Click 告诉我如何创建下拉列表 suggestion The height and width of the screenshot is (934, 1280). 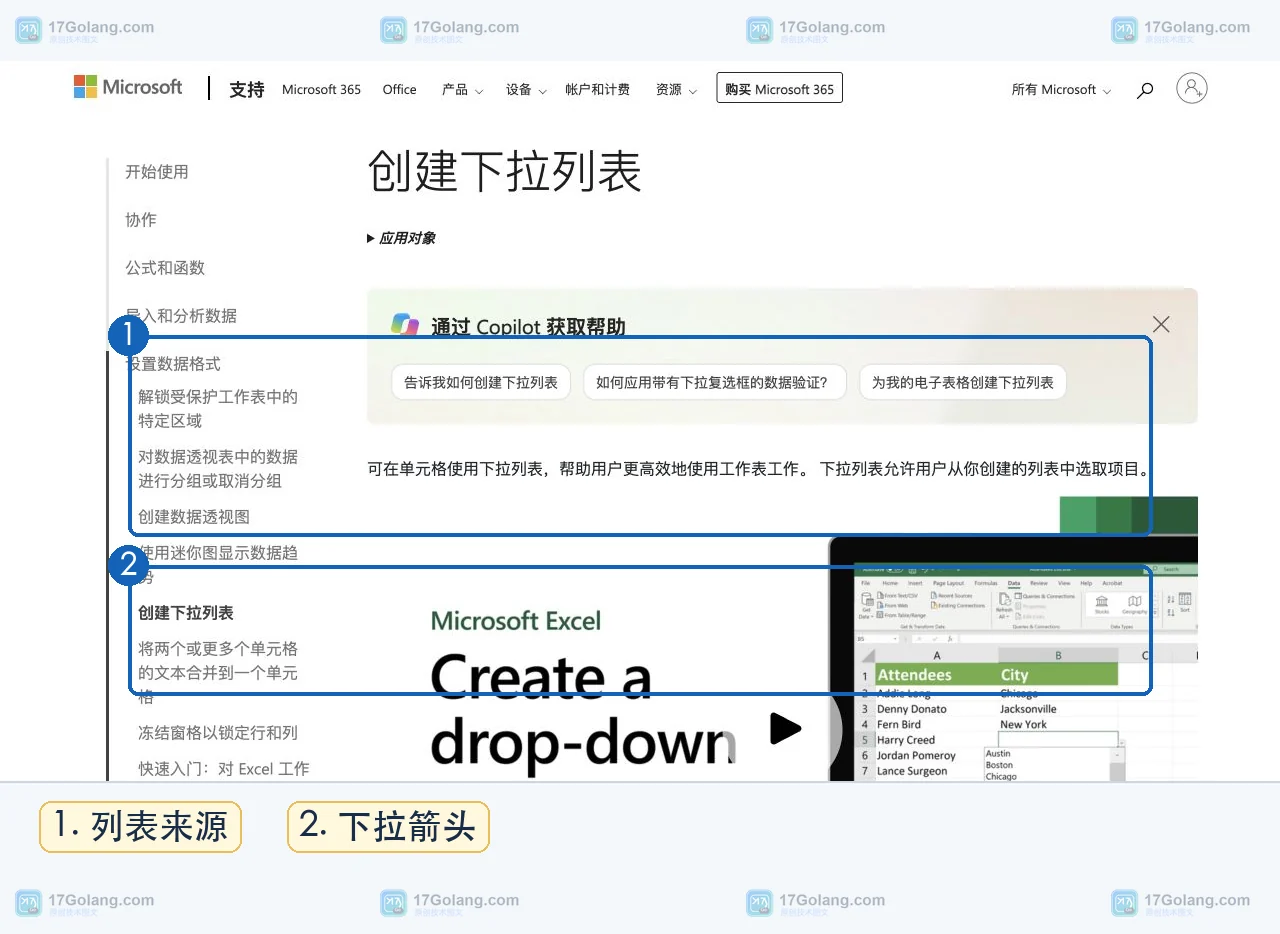click(x=481, y=382)
